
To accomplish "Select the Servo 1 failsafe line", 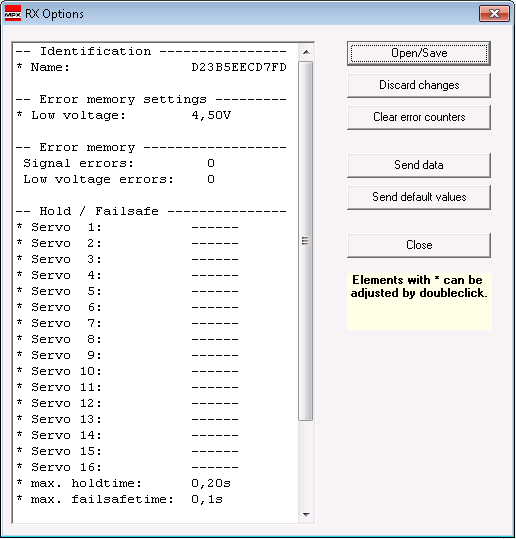I will pyautogui.click(x=127, y=227).
